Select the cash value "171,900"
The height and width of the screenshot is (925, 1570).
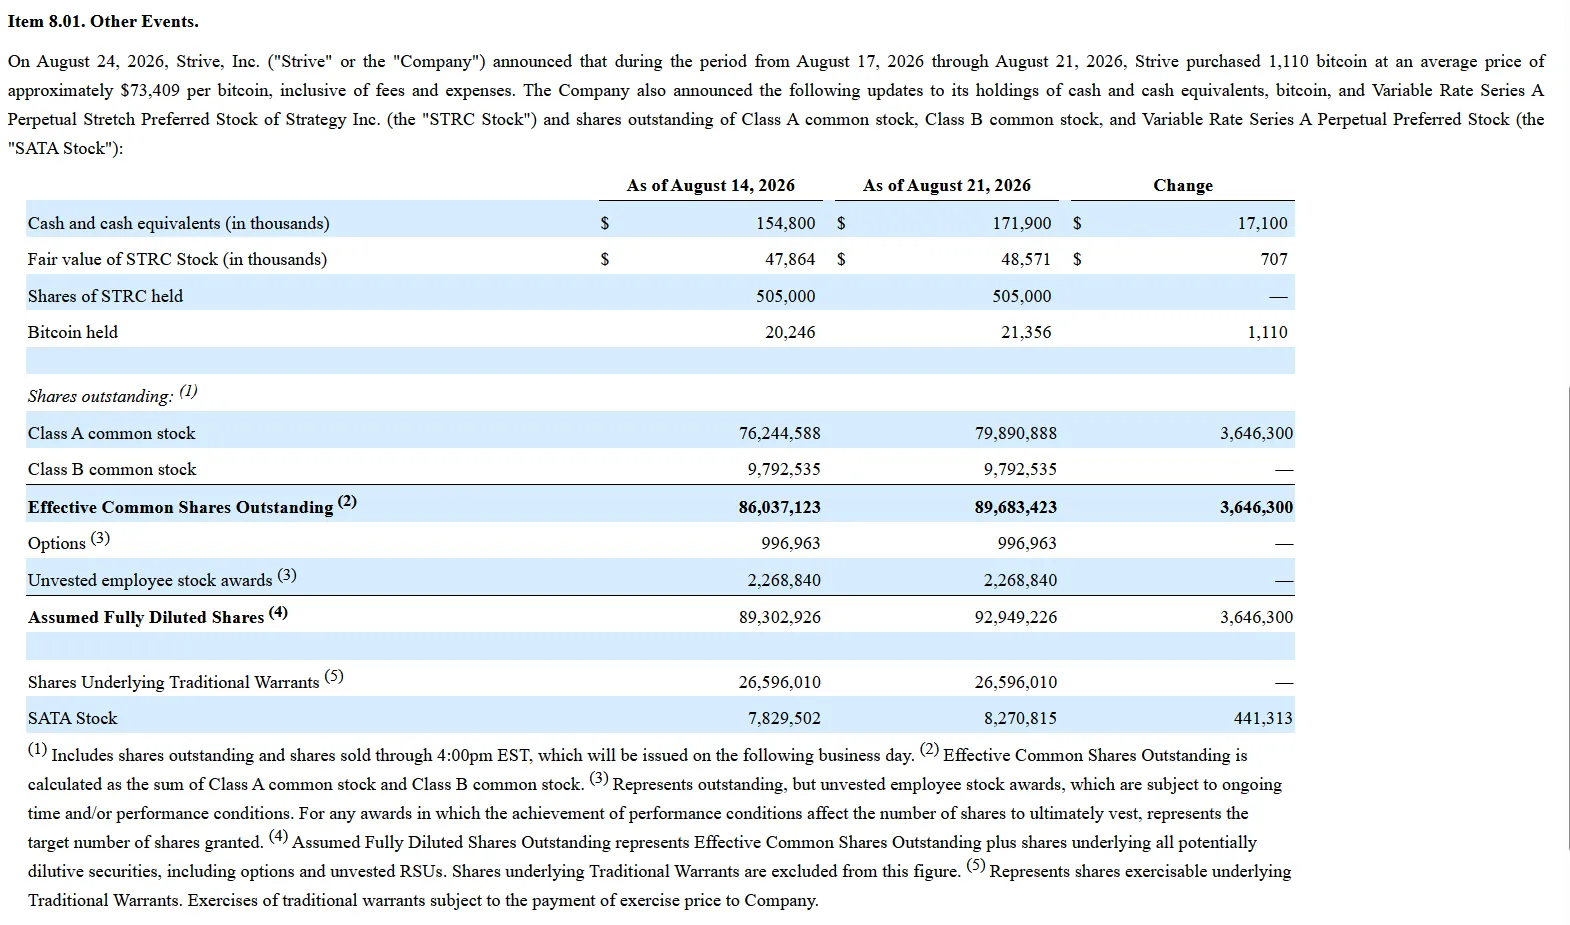point(1022,223)
